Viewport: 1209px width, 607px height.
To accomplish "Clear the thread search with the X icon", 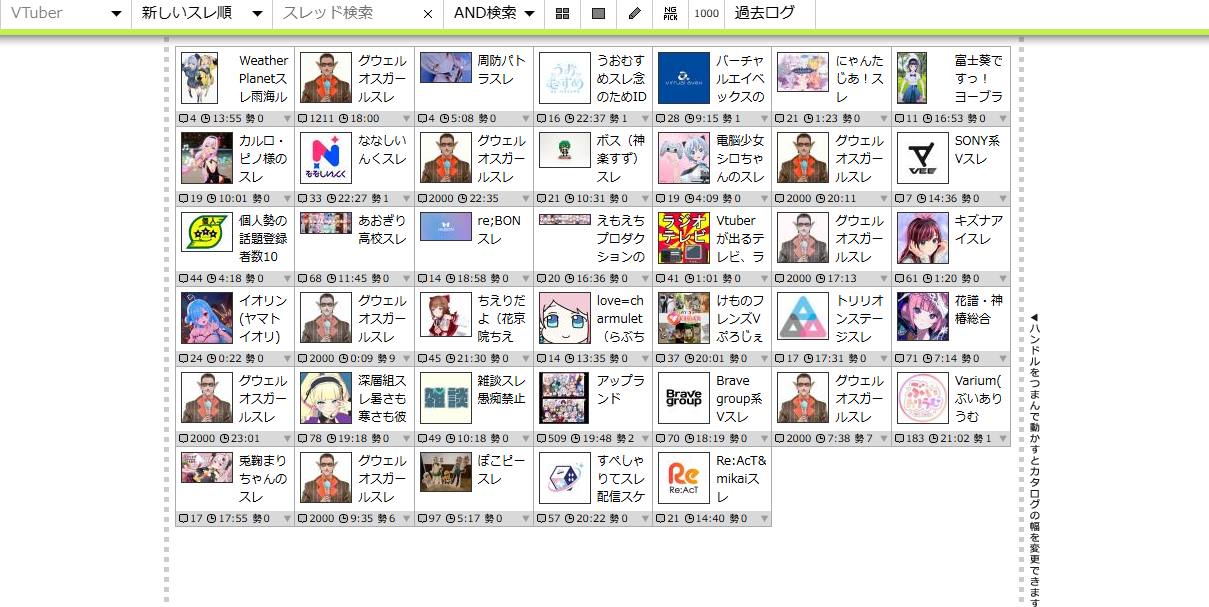I will coord(428,14).
